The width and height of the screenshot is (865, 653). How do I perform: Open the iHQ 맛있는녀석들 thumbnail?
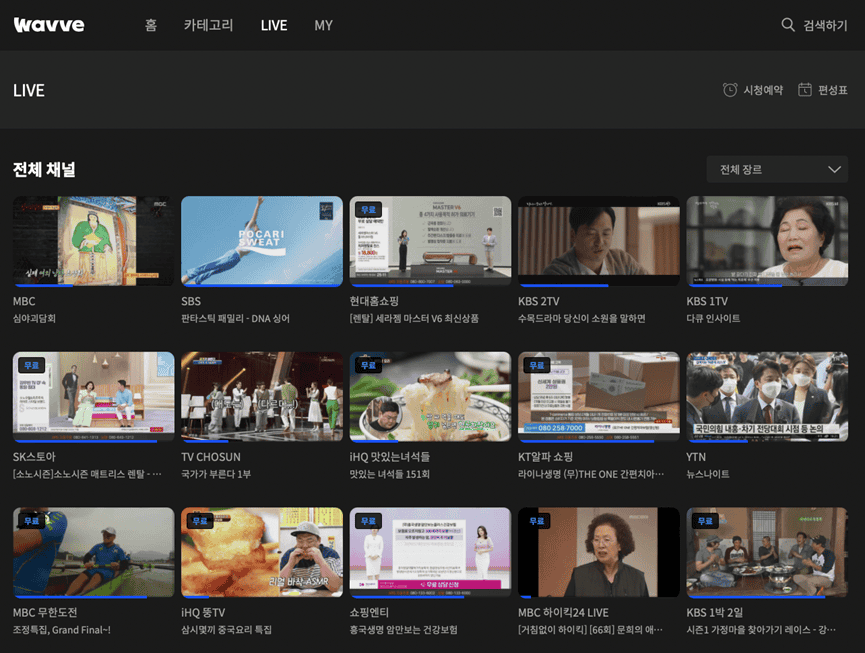point(430,397)
